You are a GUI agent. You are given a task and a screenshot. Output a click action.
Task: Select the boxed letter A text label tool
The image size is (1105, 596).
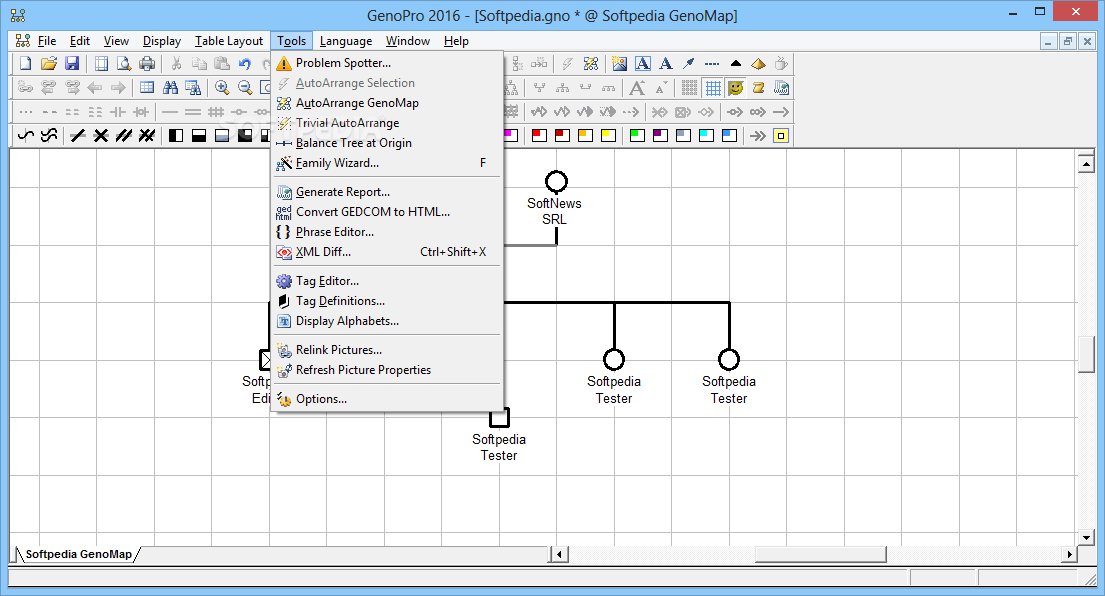coord(643,63)
